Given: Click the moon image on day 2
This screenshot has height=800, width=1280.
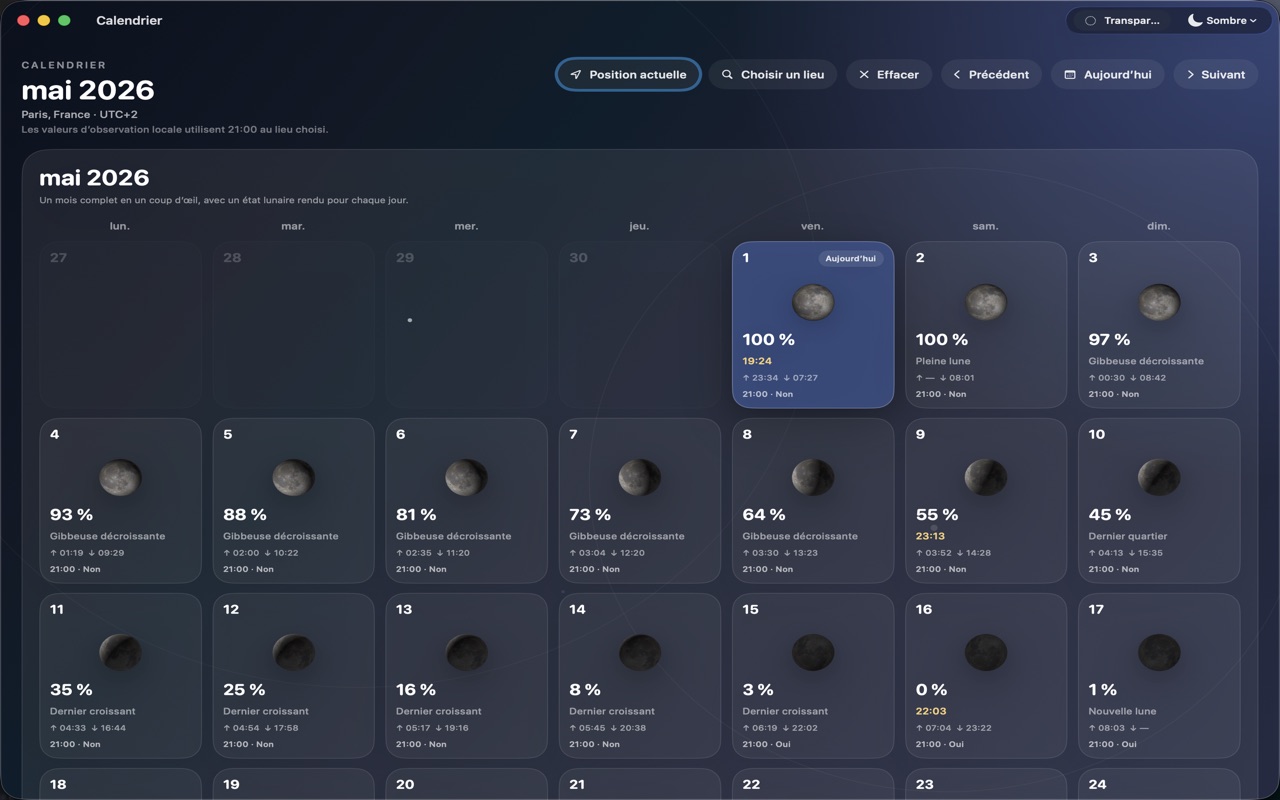Looking at the screenshot, I should tap(986, 302).
